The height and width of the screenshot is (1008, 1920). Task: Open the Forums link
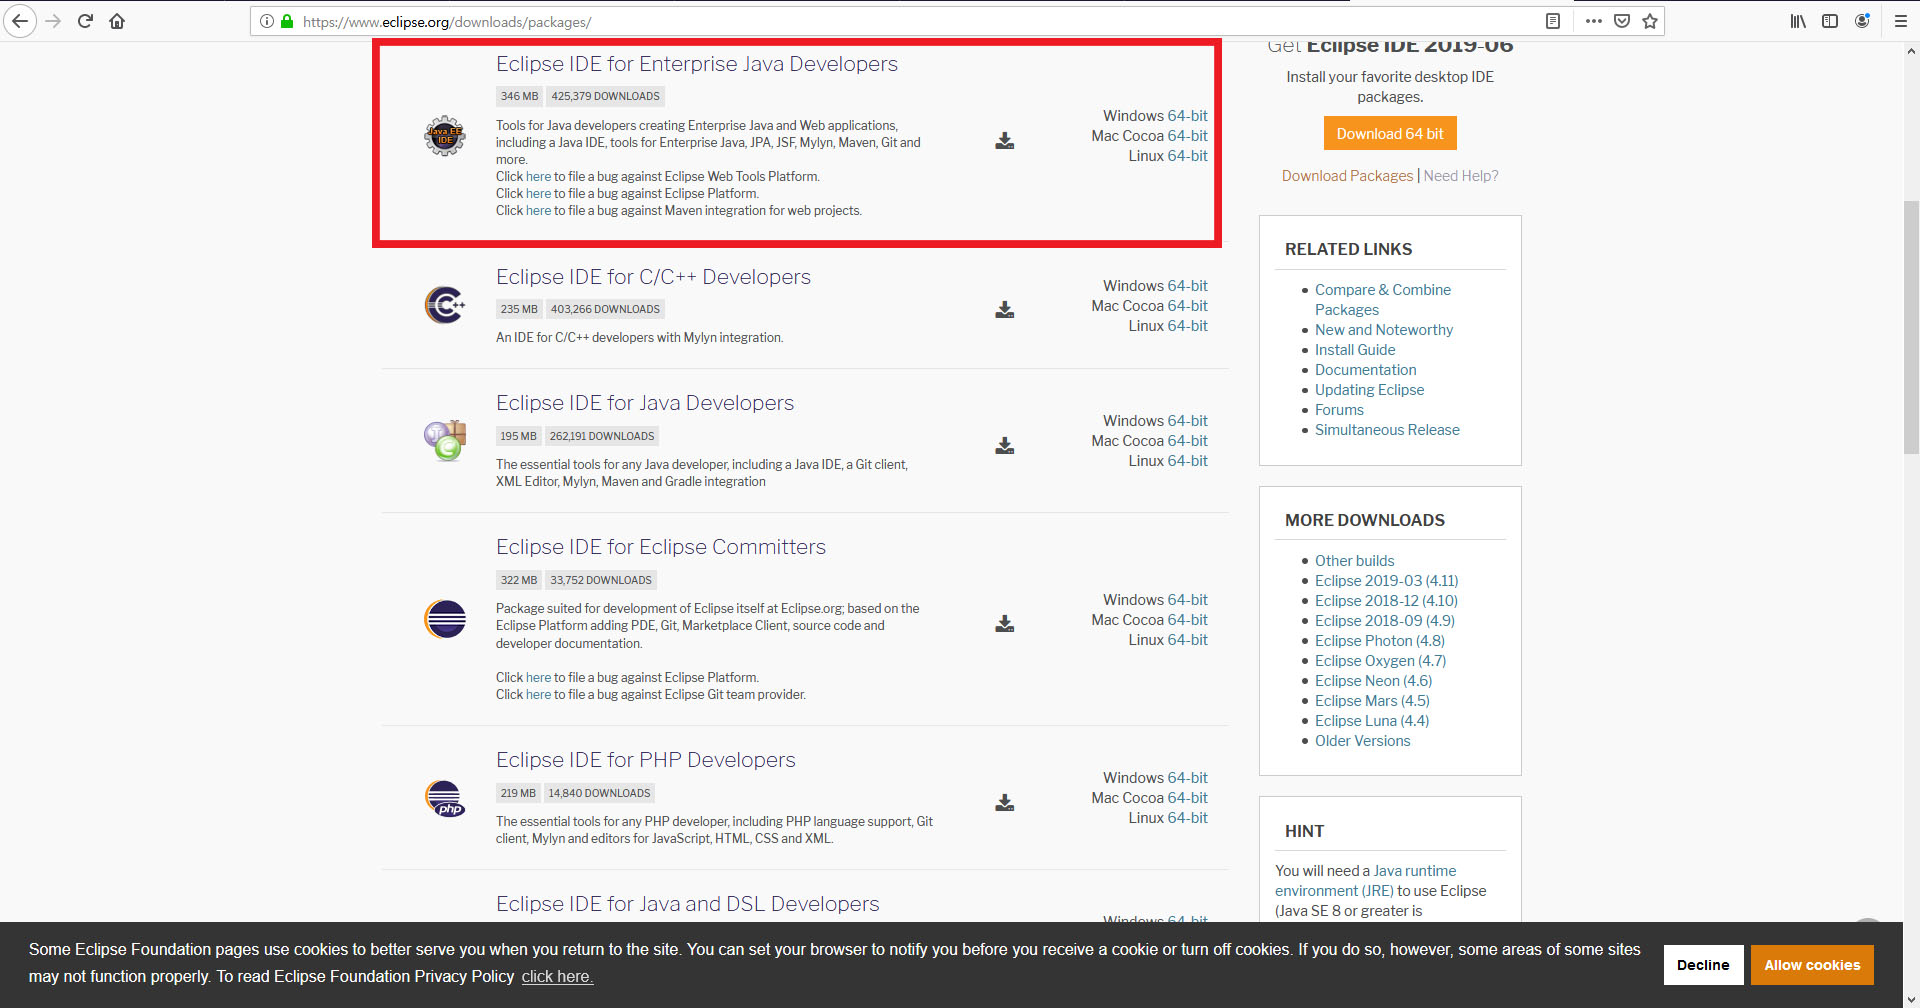click(1339, 410)
